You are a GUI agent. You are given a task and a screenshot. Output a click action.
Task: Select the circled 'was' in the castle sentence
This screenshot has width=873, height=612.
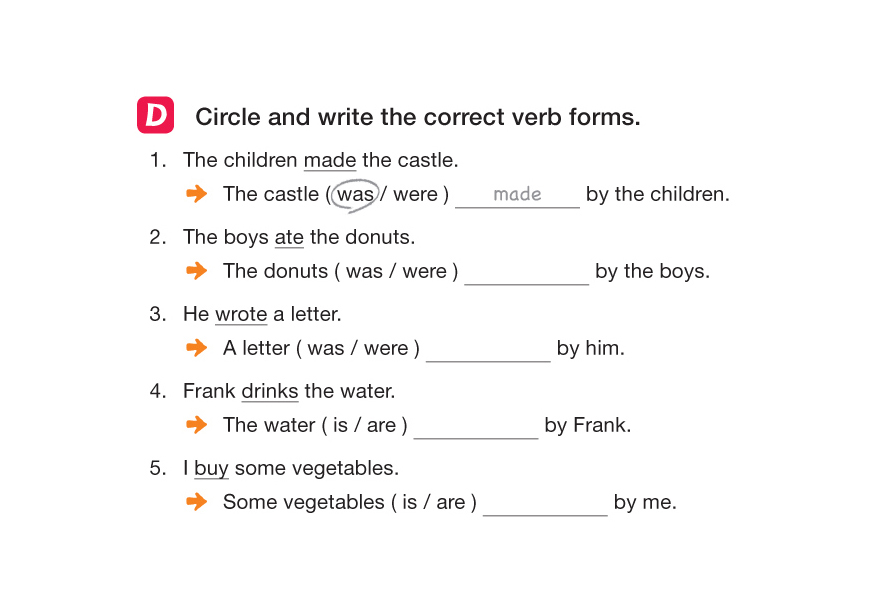(x=355, y=195)
